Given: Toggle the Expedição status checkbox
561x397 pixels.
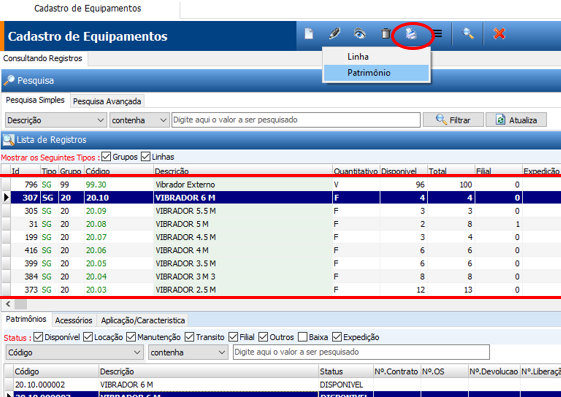Looking at the screenshot, I should pos(337,337).
